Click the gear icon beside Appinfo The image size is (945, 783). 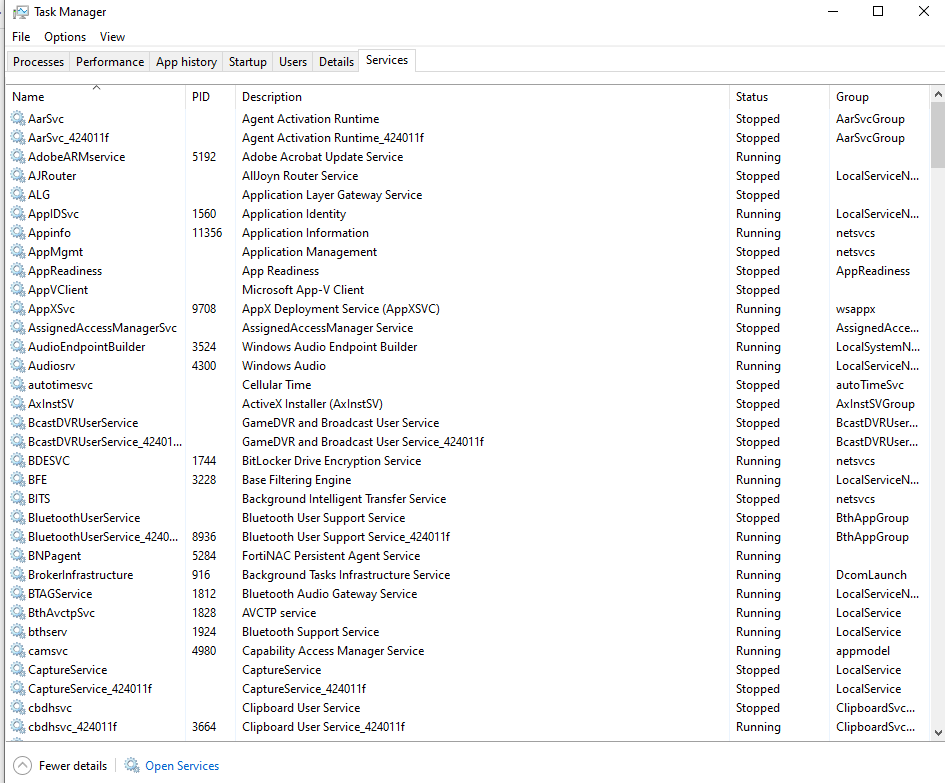18,233
